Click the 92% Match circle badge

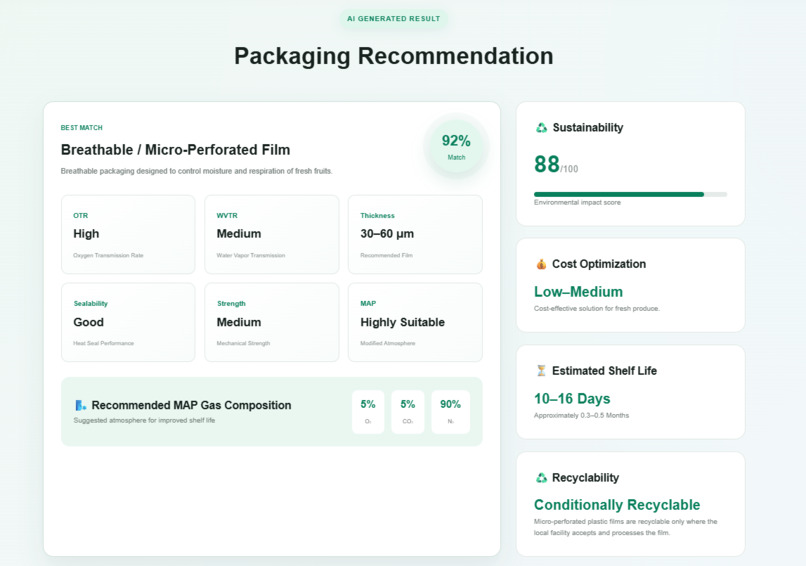click(x=456, y=146)
